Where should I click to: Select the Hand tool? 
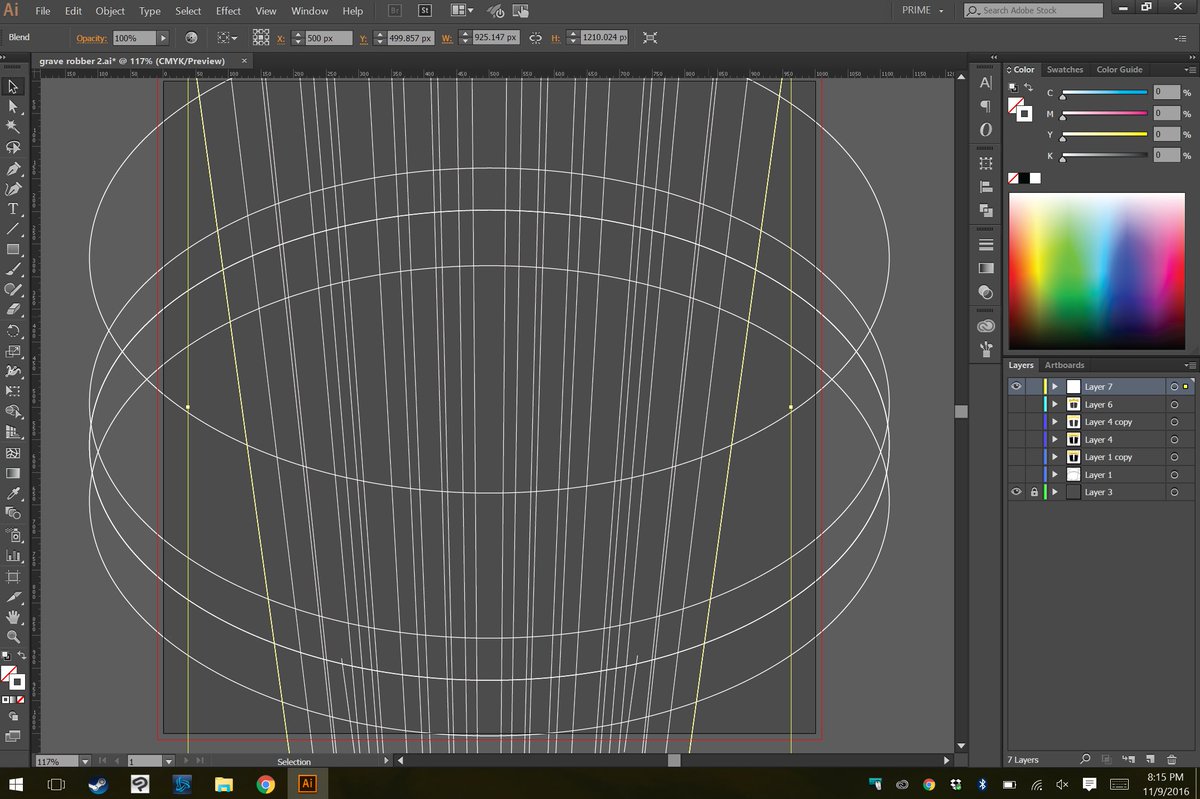(13, 617)
